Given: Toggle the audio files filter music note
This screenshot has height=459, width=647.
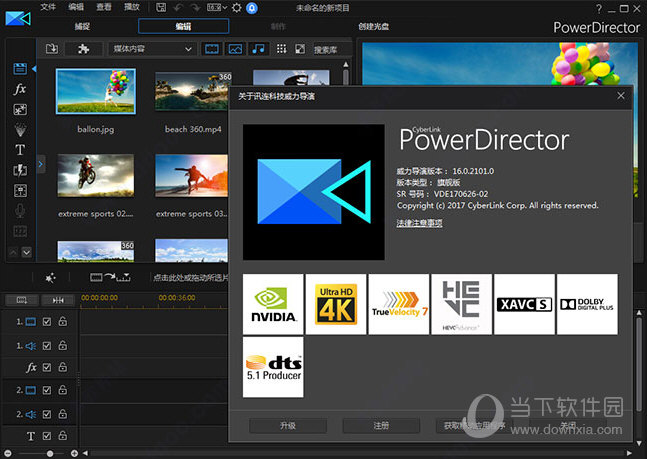Looking at the screenshot, I should [259, 48].
